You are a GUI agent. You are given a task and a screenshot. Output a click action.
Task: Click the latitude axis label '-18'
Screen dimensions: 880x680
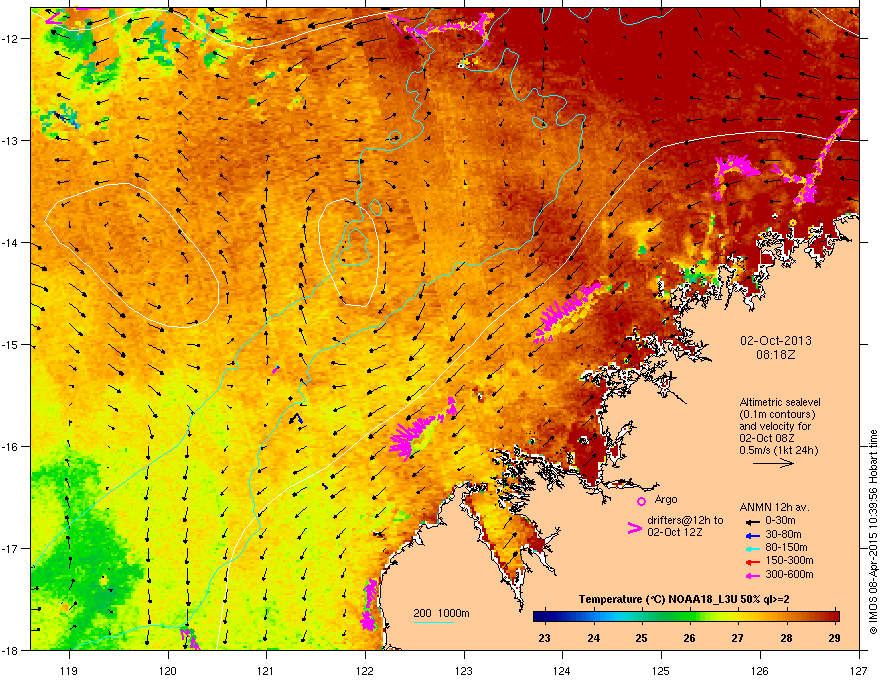[x=10, y=650]
